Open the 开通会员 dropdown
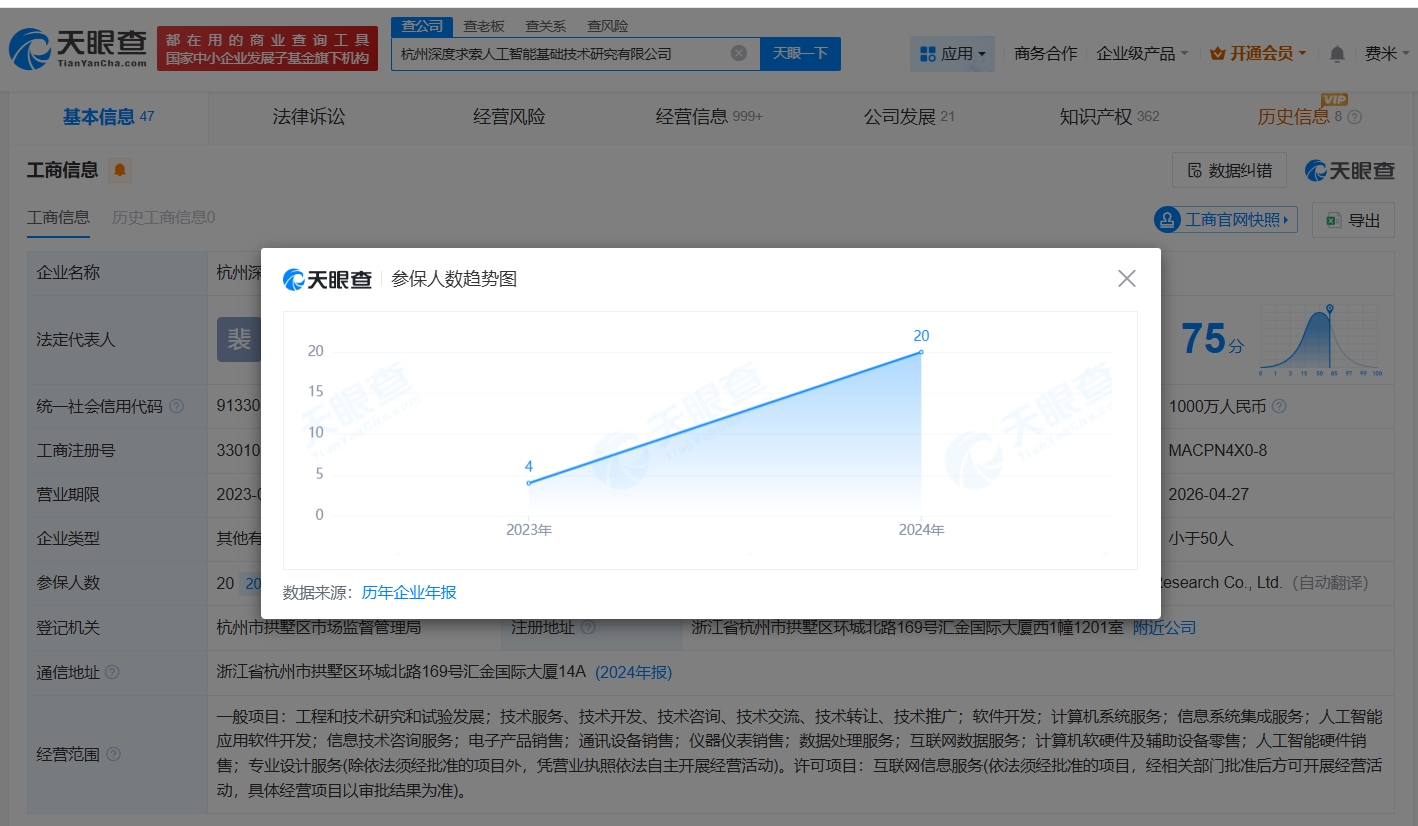Image resolution: width=1418 pixels, height=826 pixels. [x=1258, y=53]
